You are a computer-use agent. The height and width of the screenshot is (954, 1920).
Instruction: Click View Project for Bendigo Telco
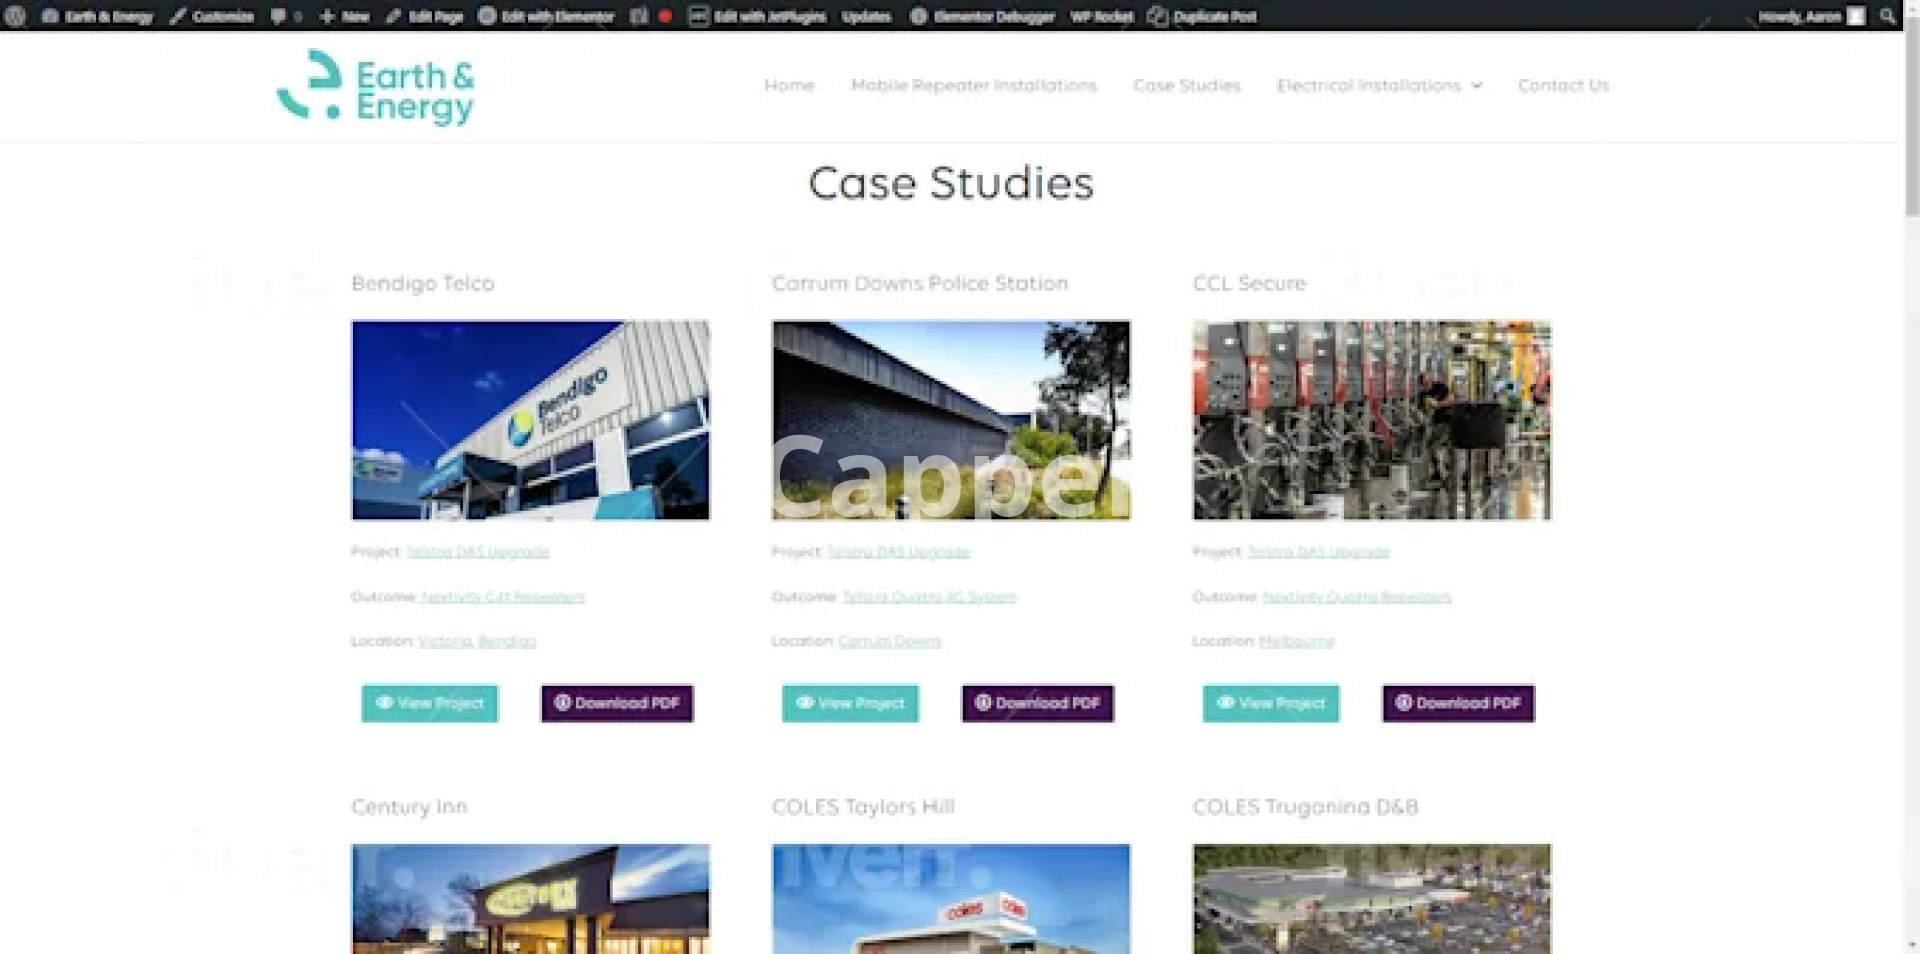point(429,703)
